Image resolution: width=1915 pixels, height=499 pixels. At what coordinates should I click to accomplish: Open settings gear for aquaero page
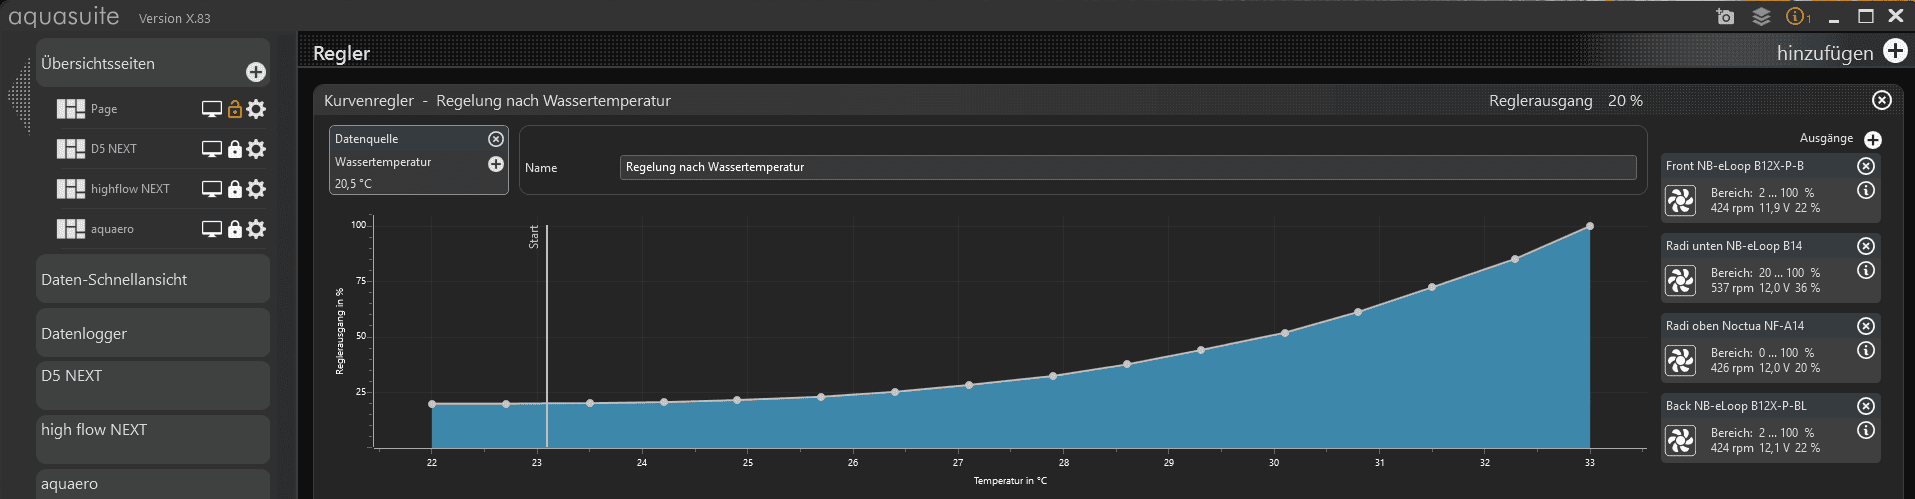[x=256, y=229]
